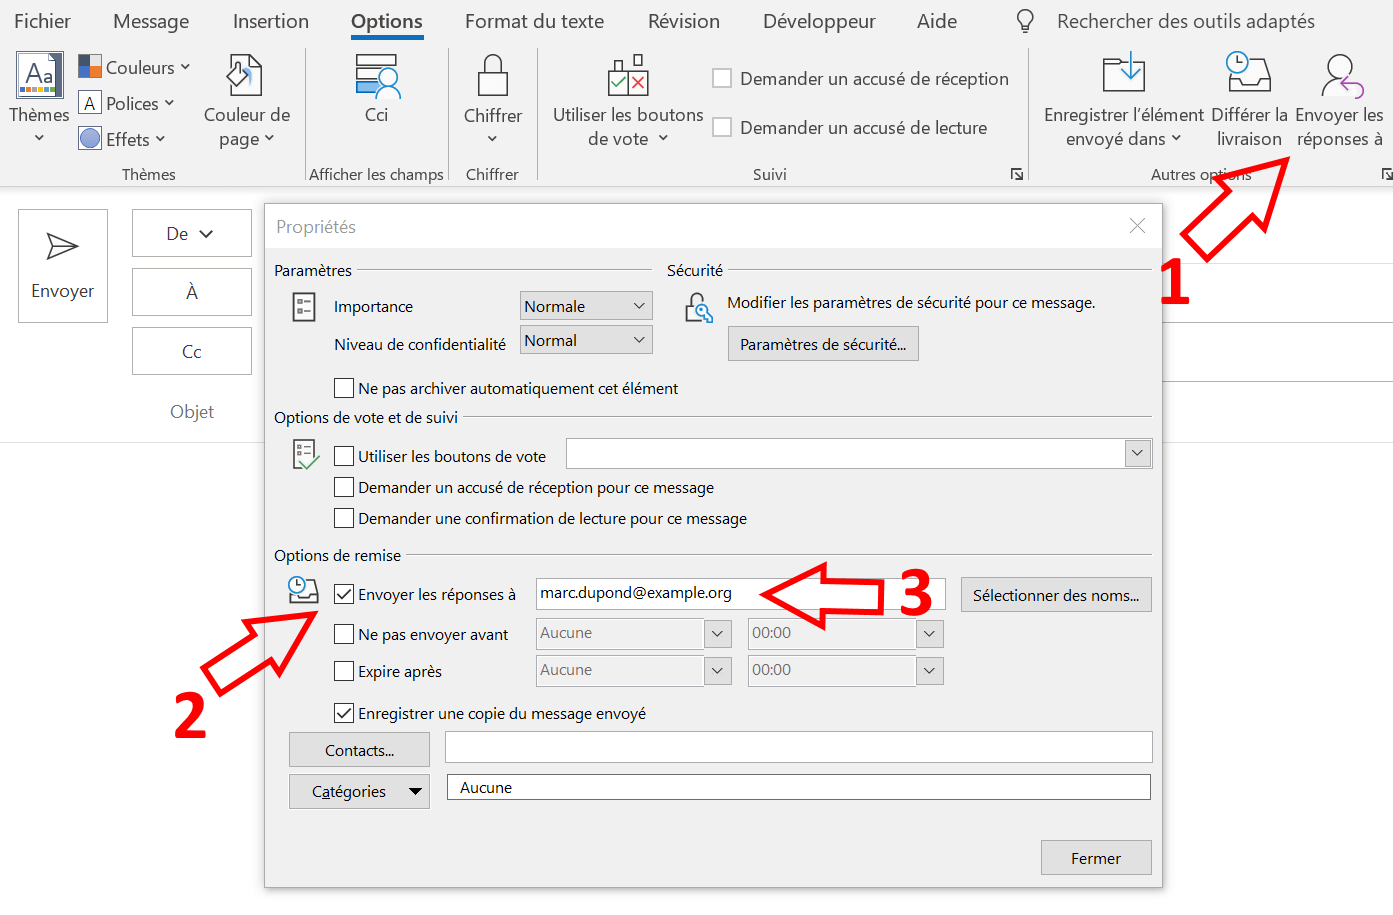Click the Importance settings icon
Image resolution: width=1393 pixels, height=915 pixels.
tap(304, 307)
